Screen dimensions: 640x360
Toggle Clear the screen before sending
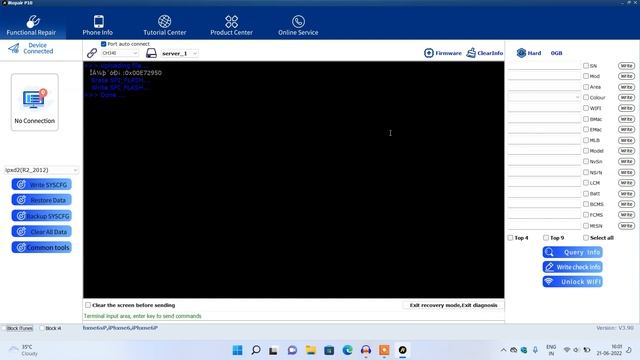click(88, 305)
